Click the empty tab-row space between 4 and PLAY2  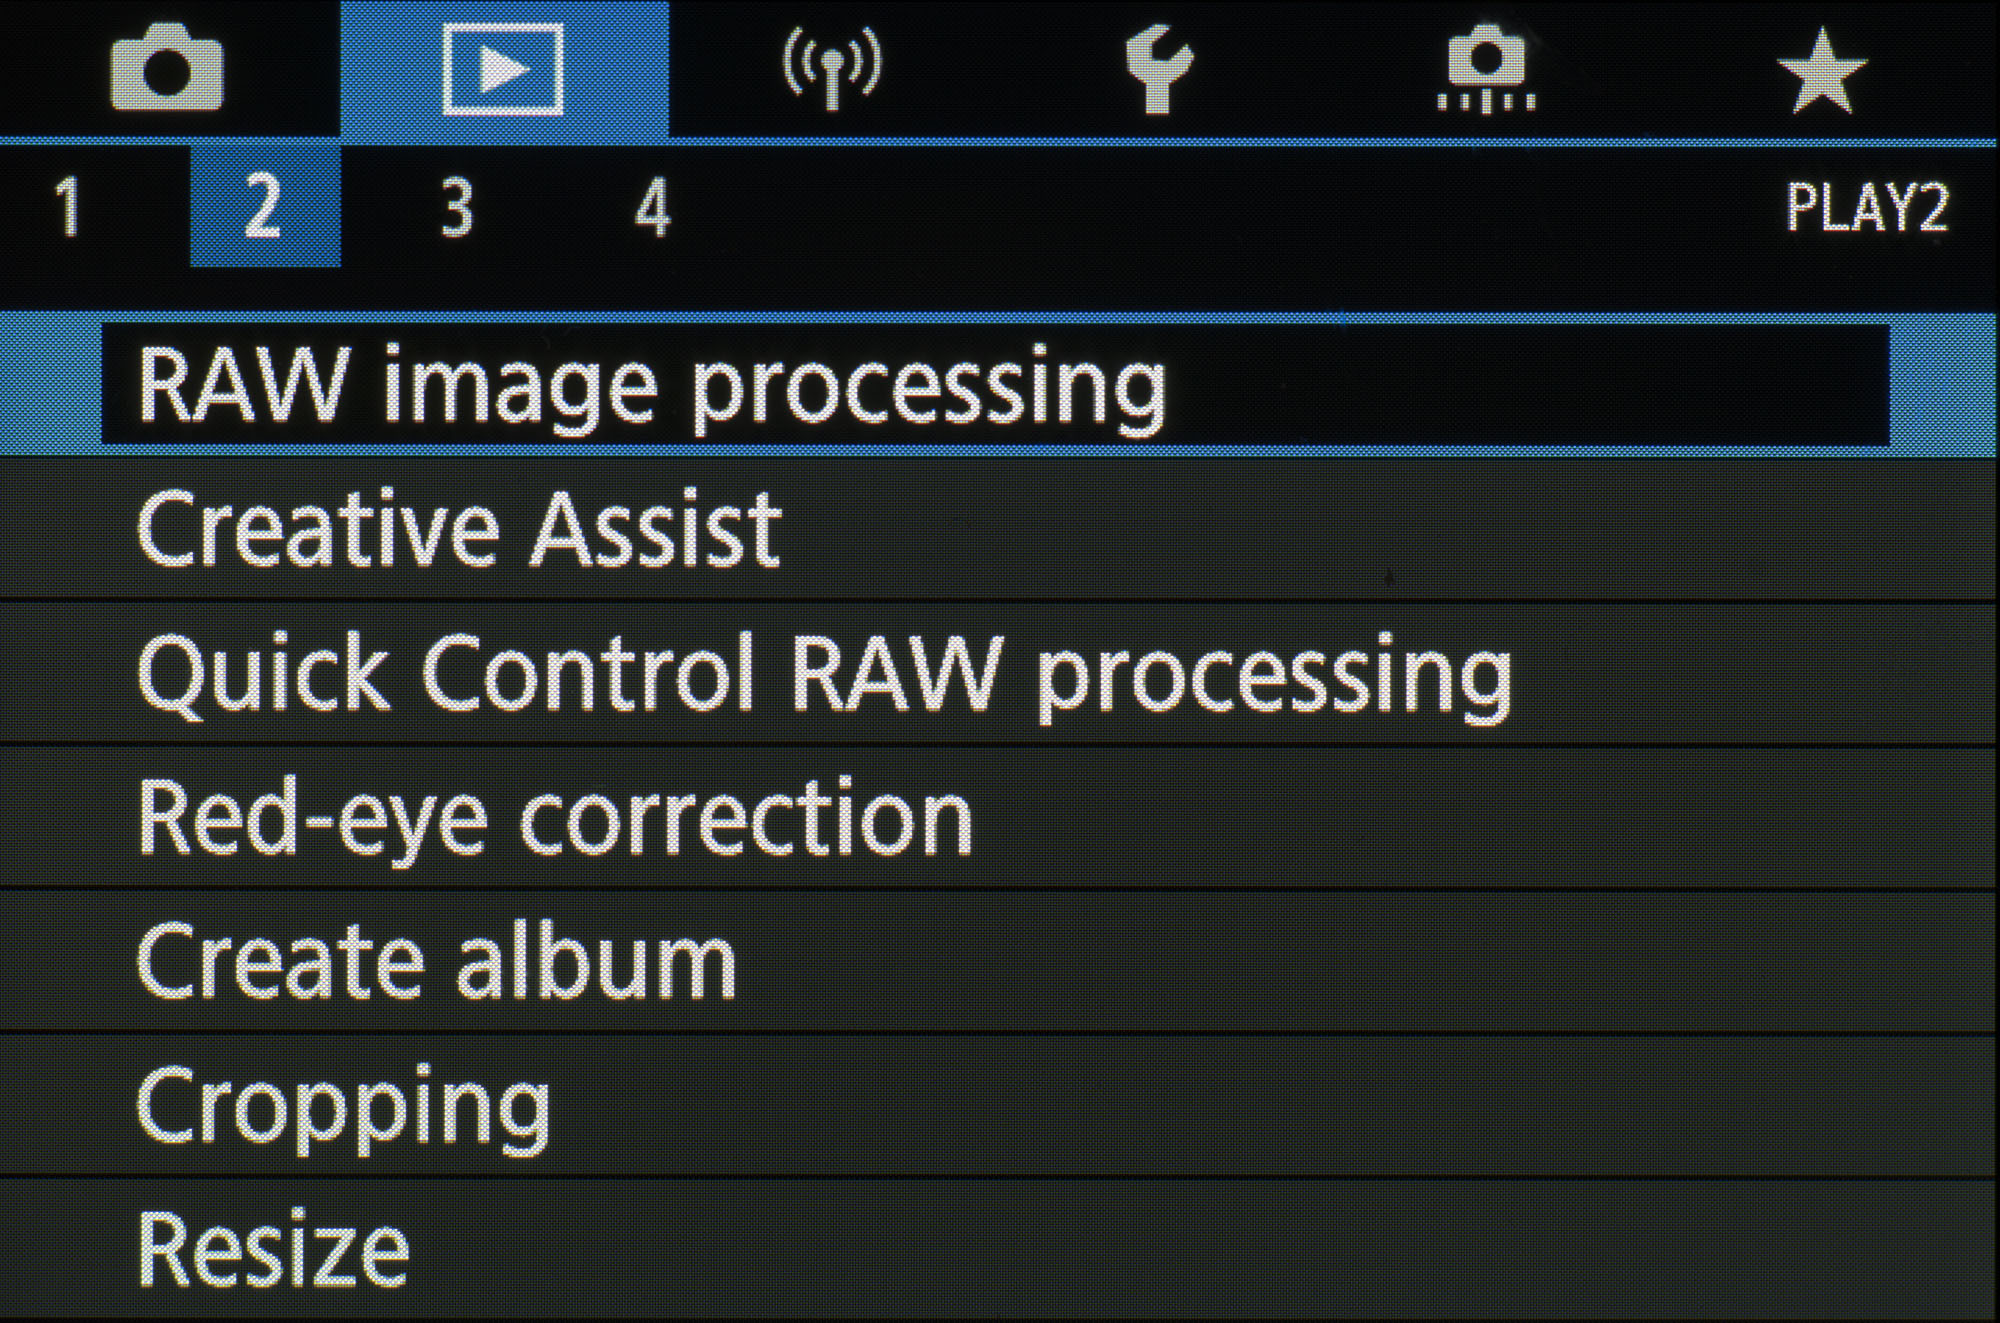[x=1200, y=208]
